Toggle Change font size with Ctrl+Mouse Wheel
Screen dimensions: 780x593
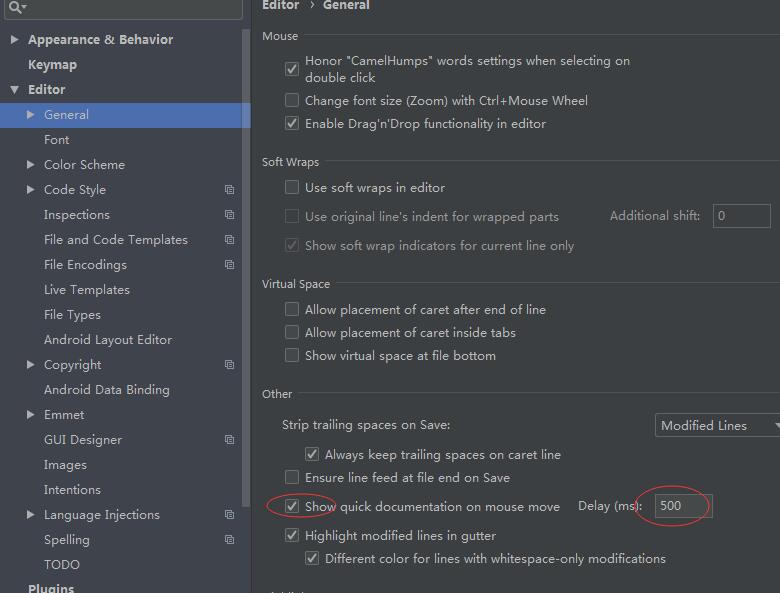pos(292,100)
